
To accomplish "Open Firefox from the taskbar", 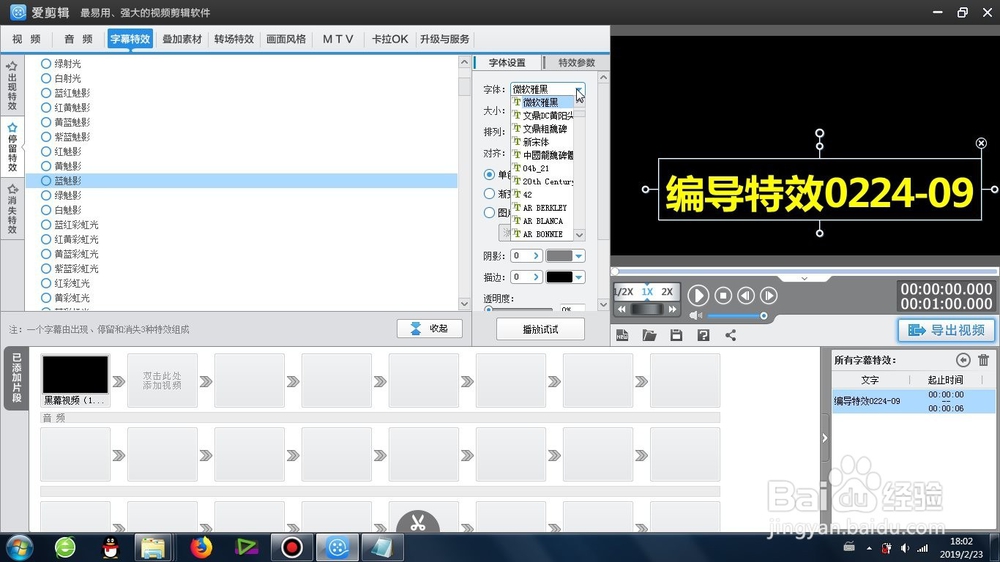I will coord(202,547).
